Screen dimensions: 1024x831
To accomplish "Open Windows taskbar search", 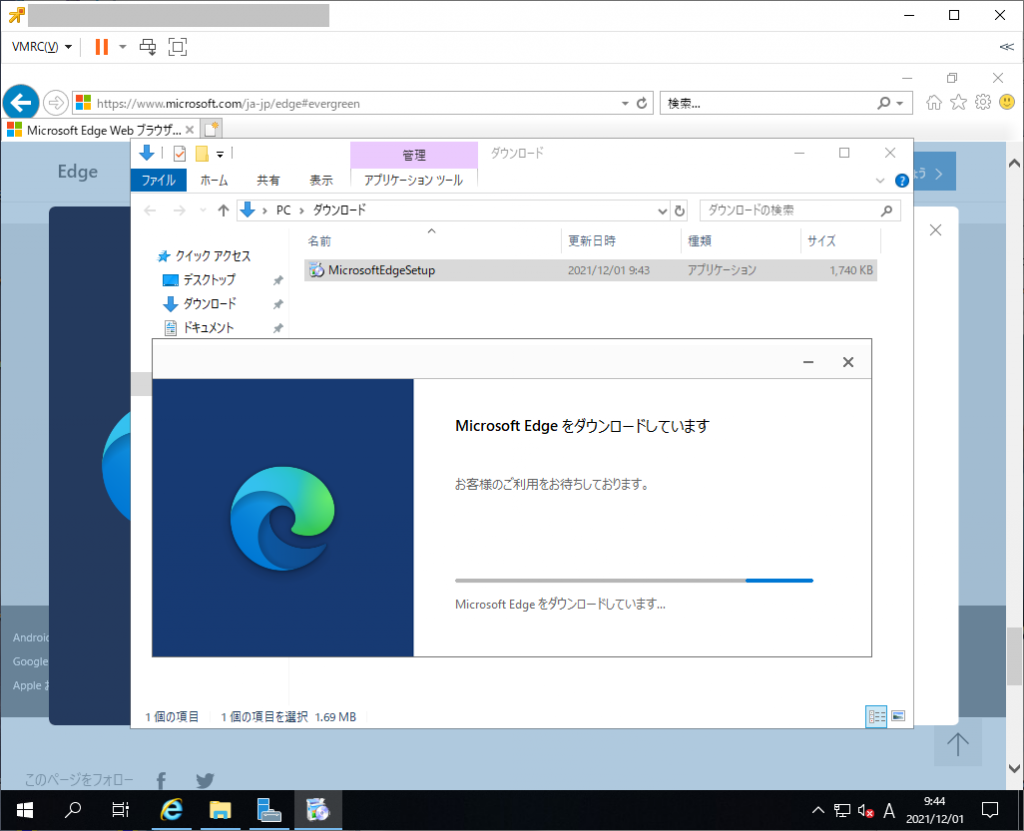I will (x=73, y=811).
